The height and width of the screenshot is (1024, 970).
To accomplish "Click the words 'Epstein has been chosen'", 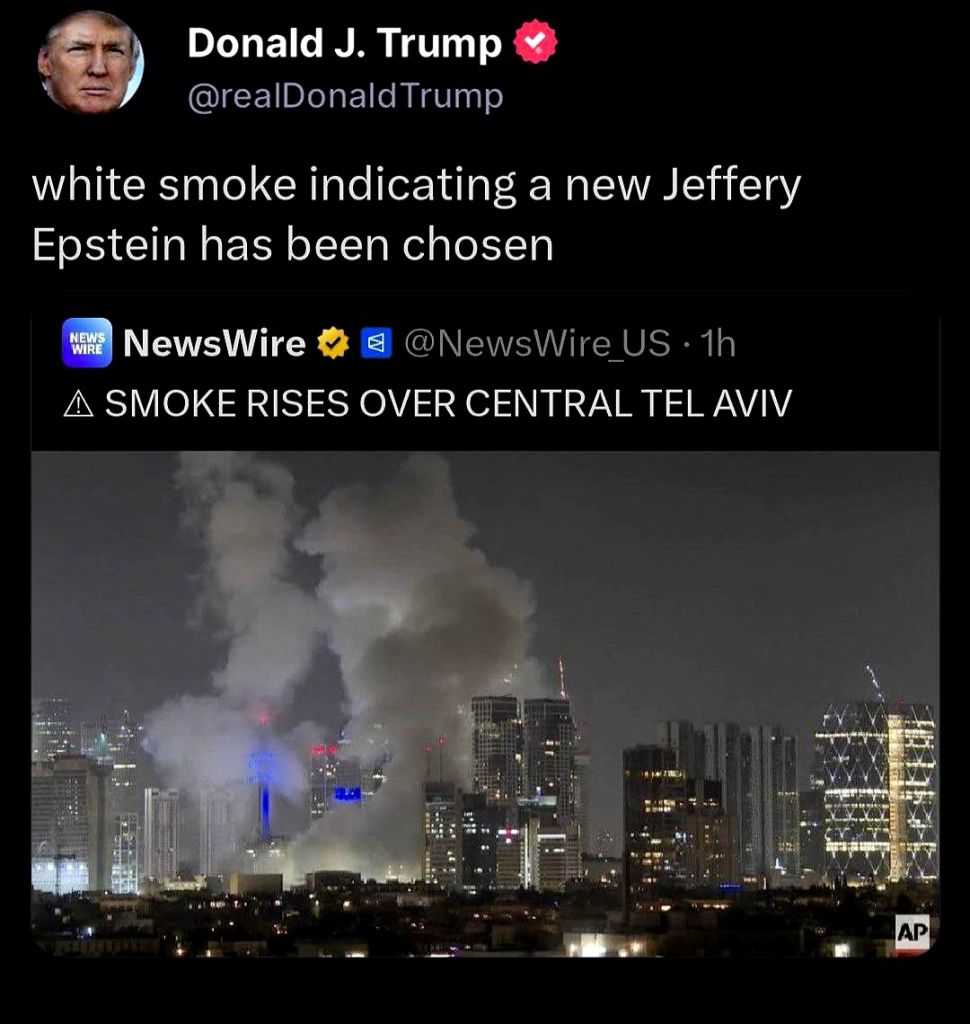I will coord(293,245).
